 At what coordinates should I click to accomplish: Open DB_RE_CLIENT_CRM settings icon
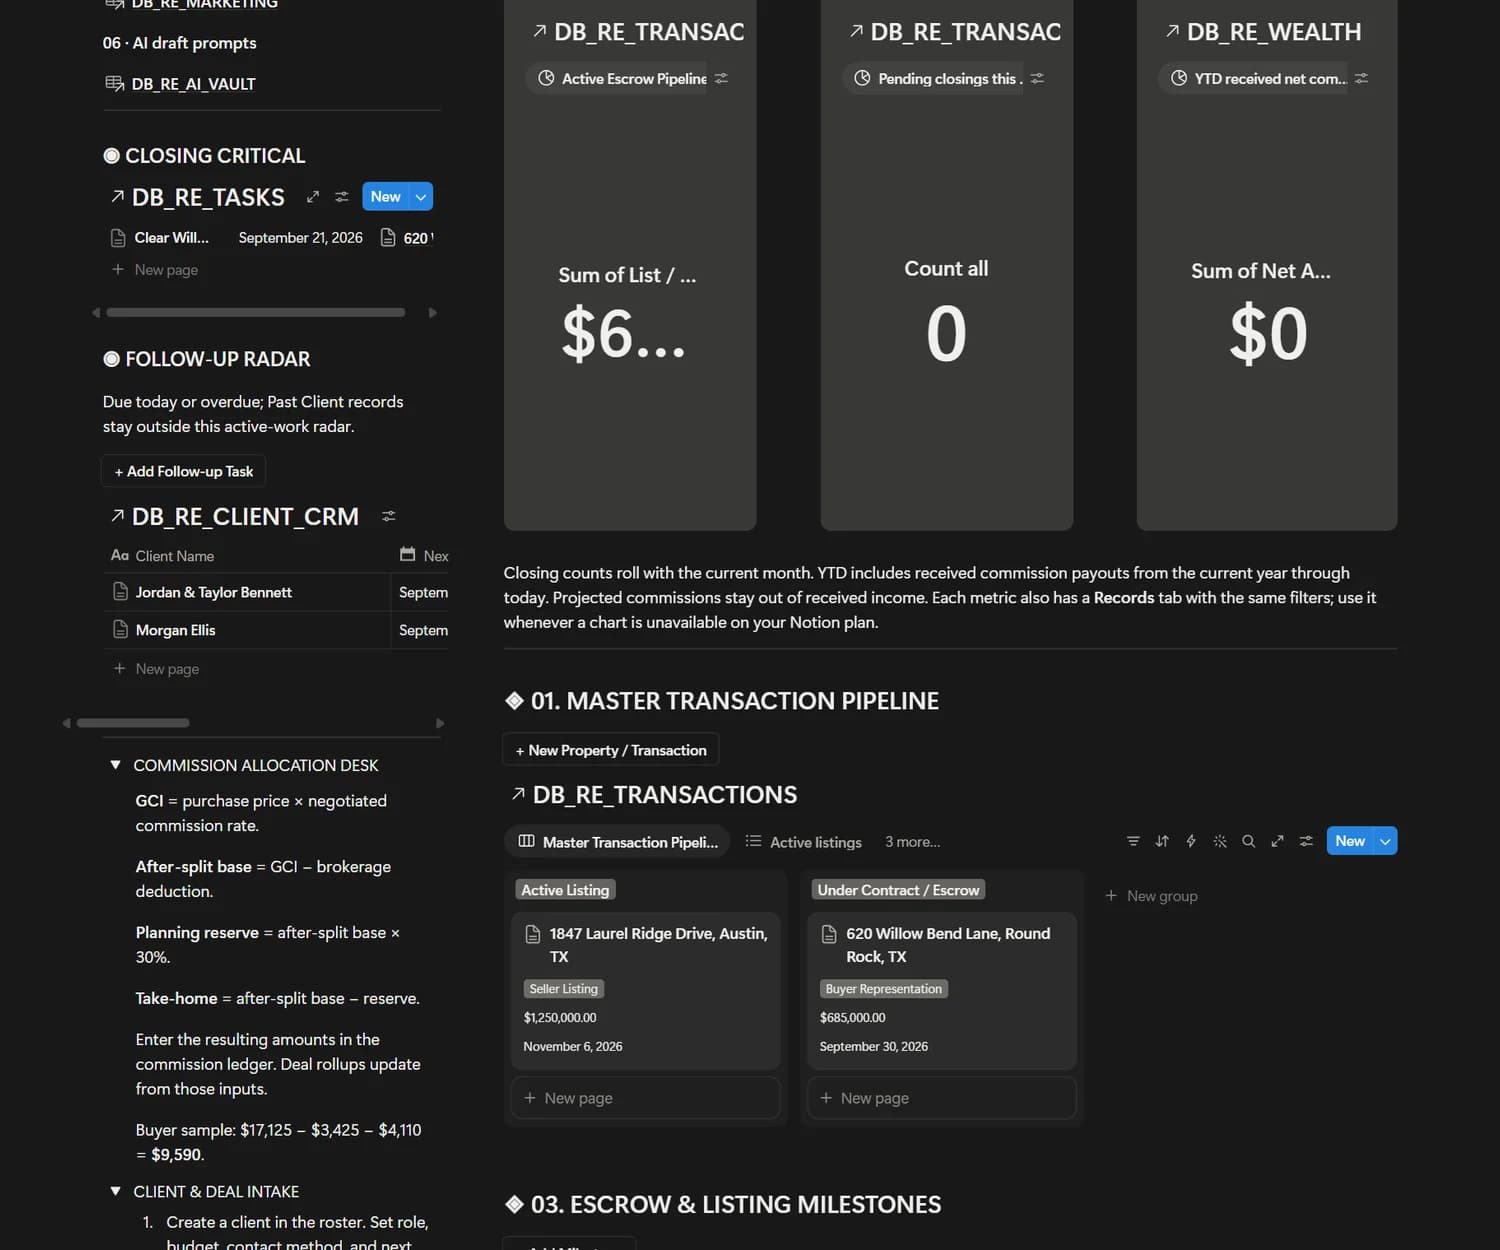click(389, 516)
